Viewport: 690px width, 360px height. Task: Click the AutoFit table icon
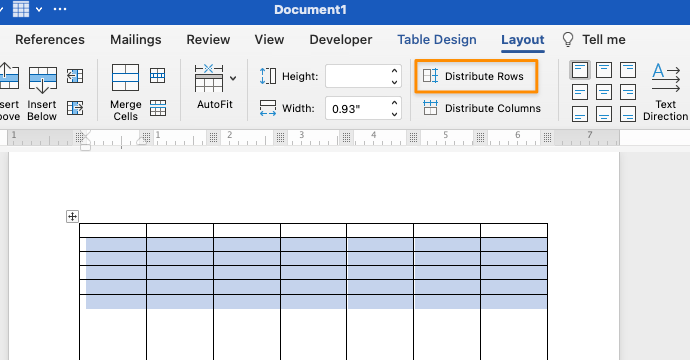coord(209,78)
